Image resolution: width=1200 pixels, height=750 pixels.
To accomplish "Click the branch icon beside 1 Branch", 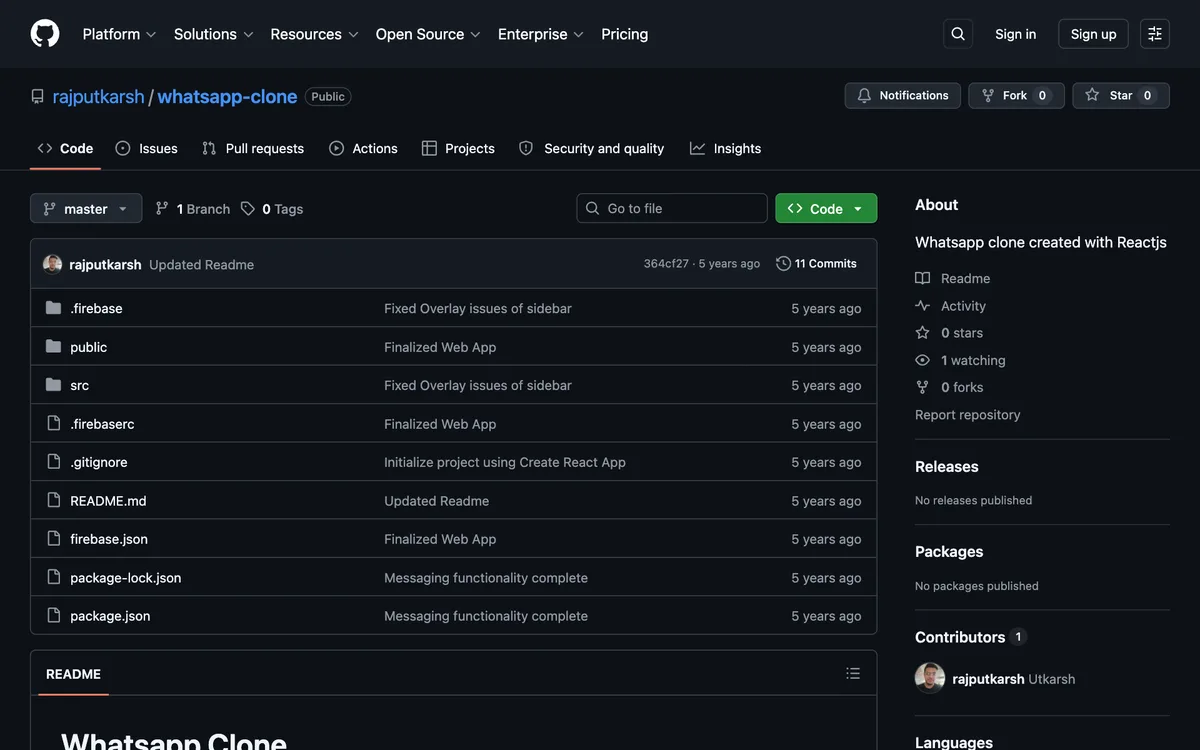I will tap(162, 209).
